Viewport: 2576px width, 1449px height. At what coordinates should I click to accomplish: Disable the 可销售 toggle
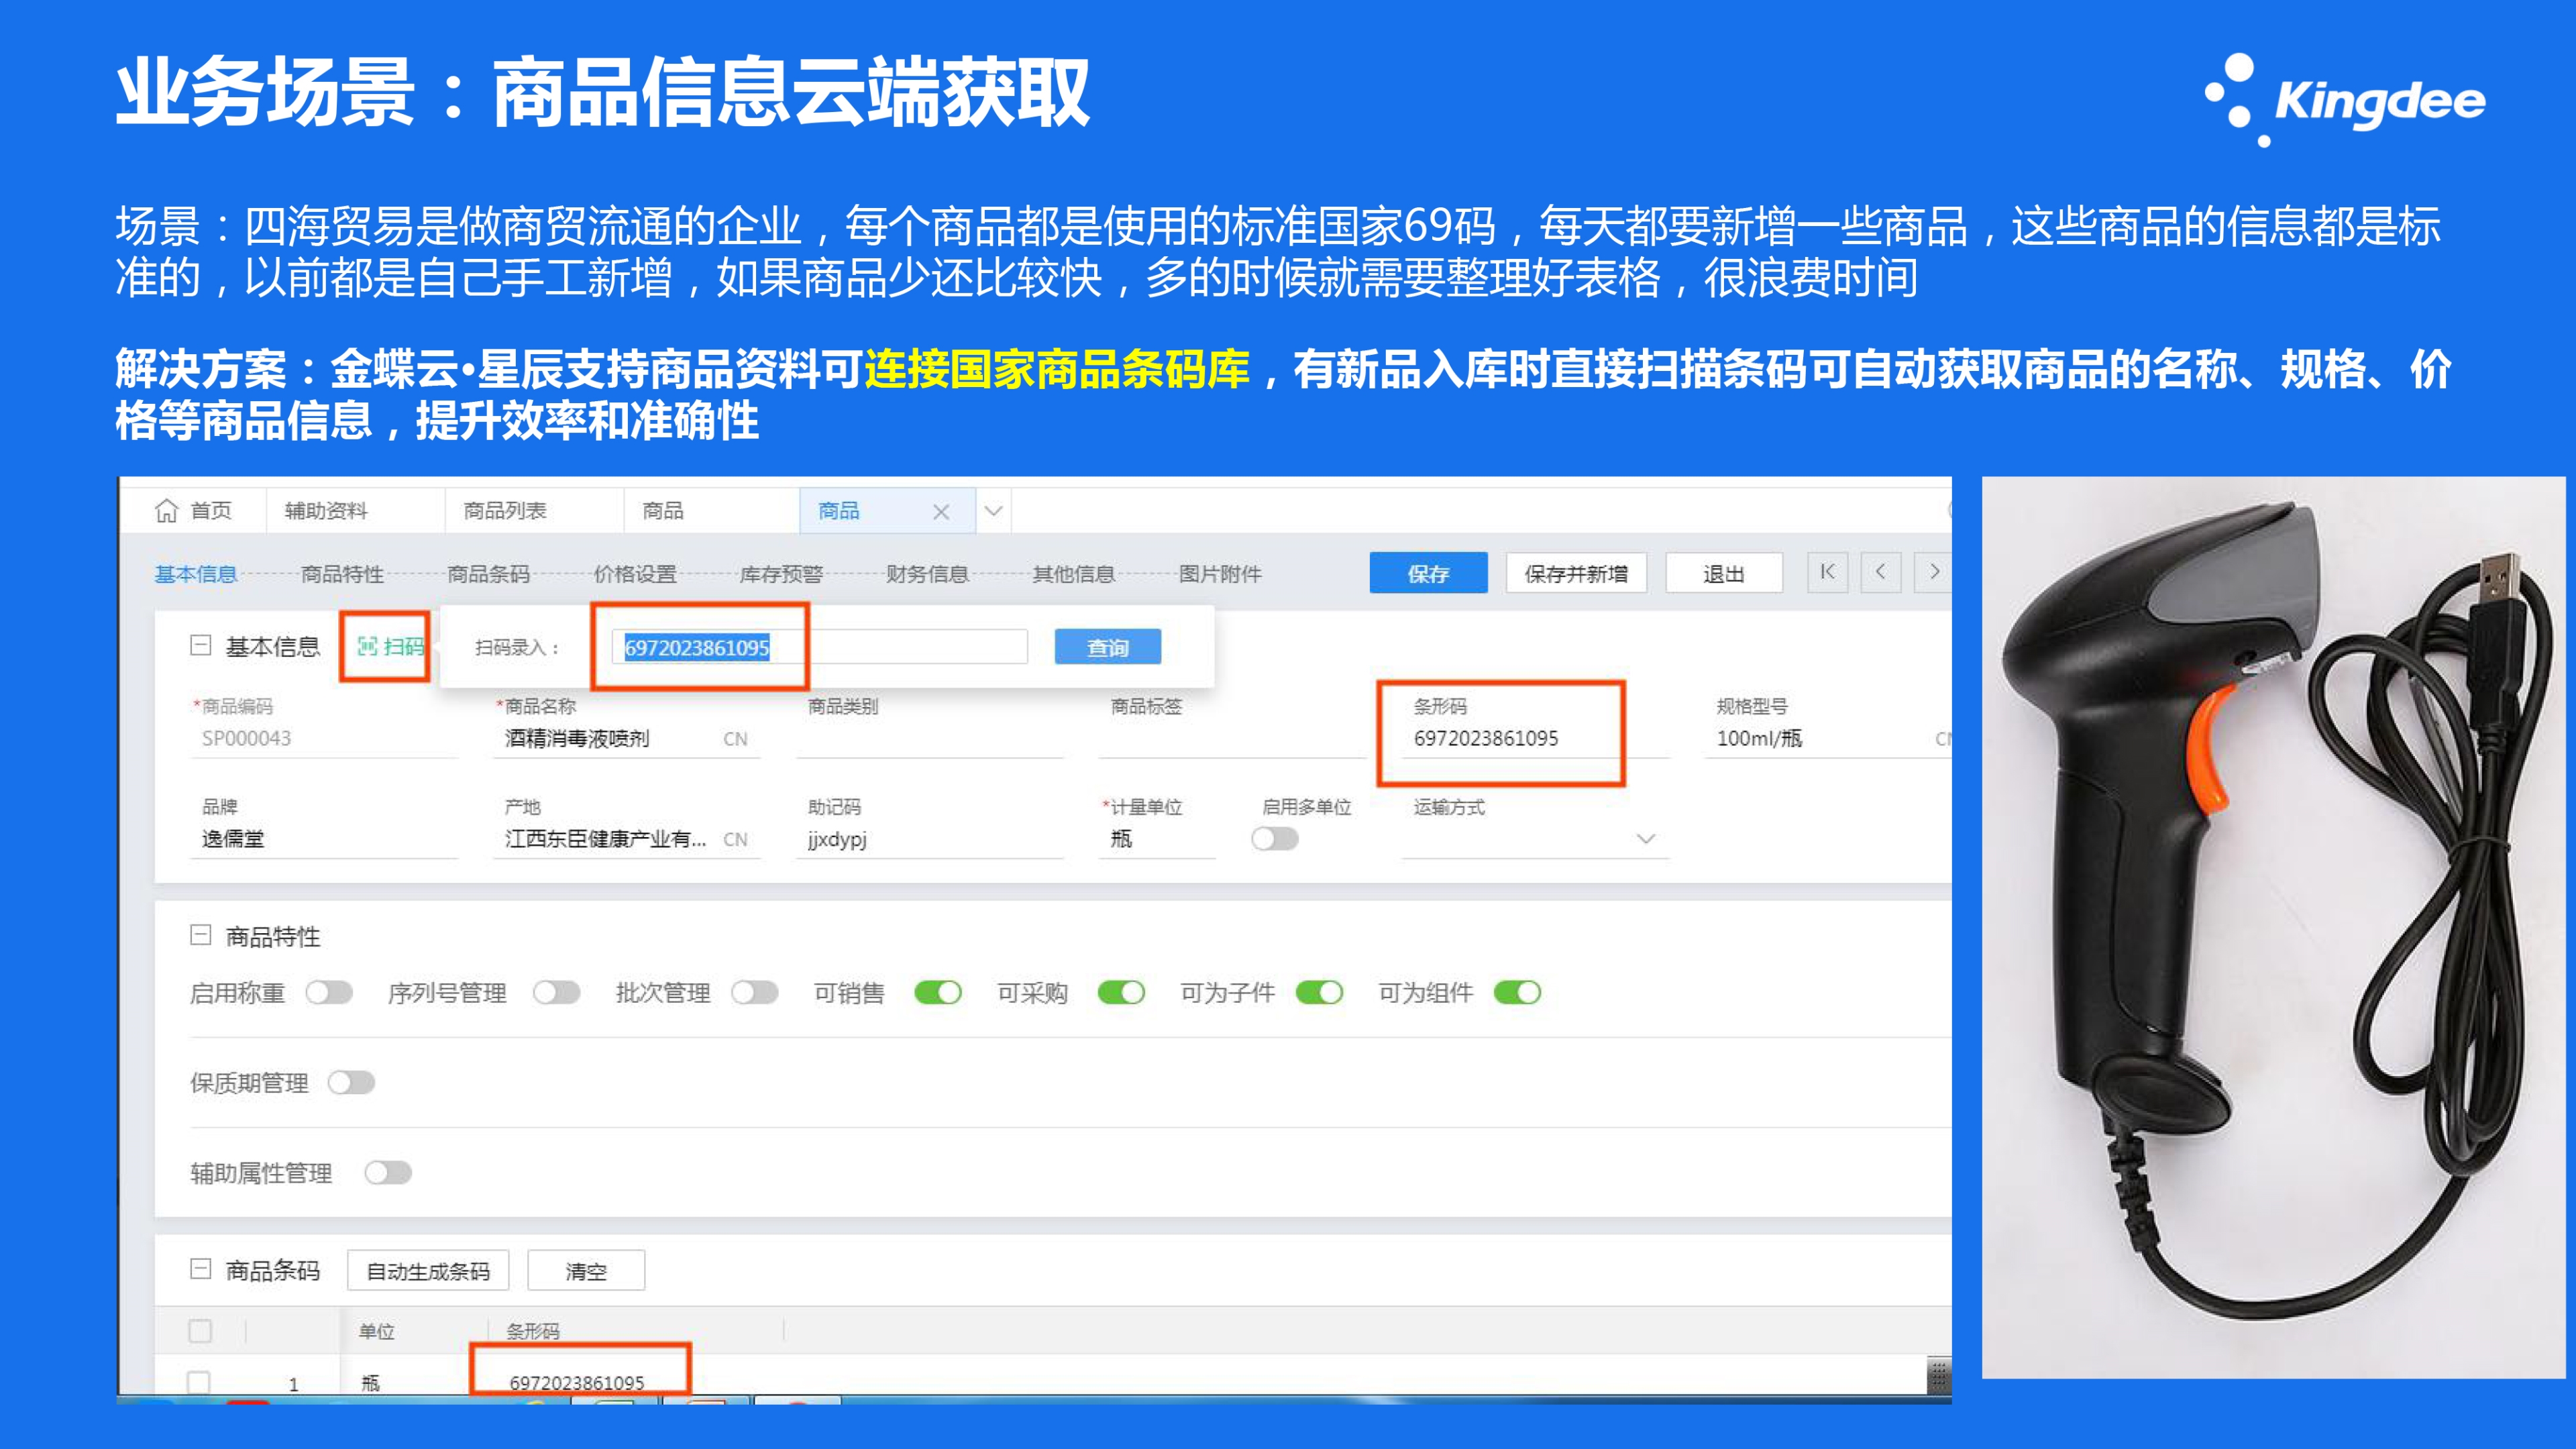[938, 993]
